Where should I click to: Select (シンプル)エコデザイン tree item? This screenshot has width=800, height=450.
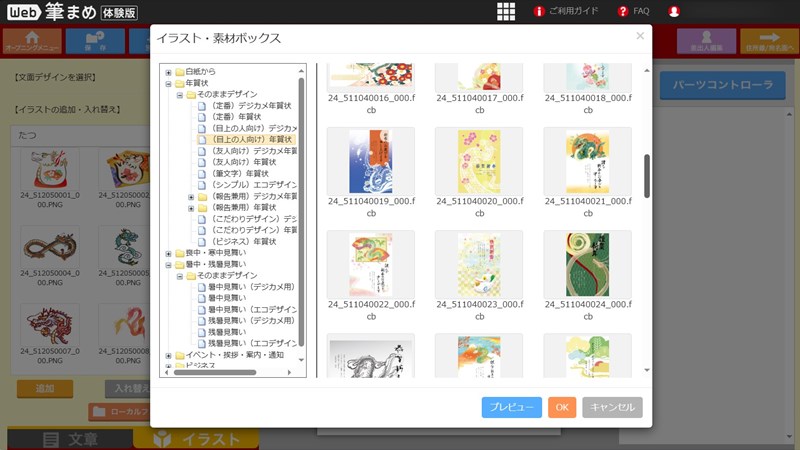(247, 185)
